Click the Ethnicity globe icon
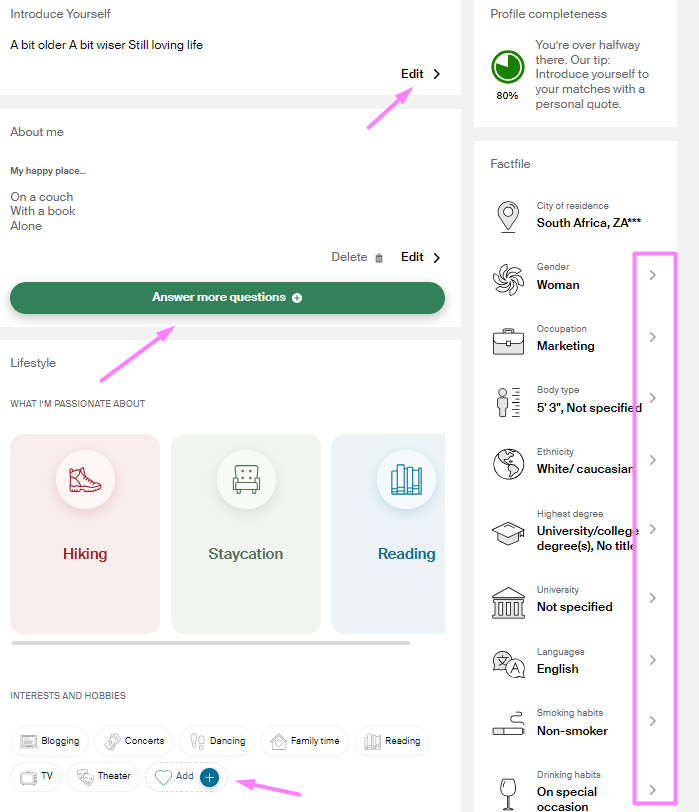699x812 pixels. [508, 464]
